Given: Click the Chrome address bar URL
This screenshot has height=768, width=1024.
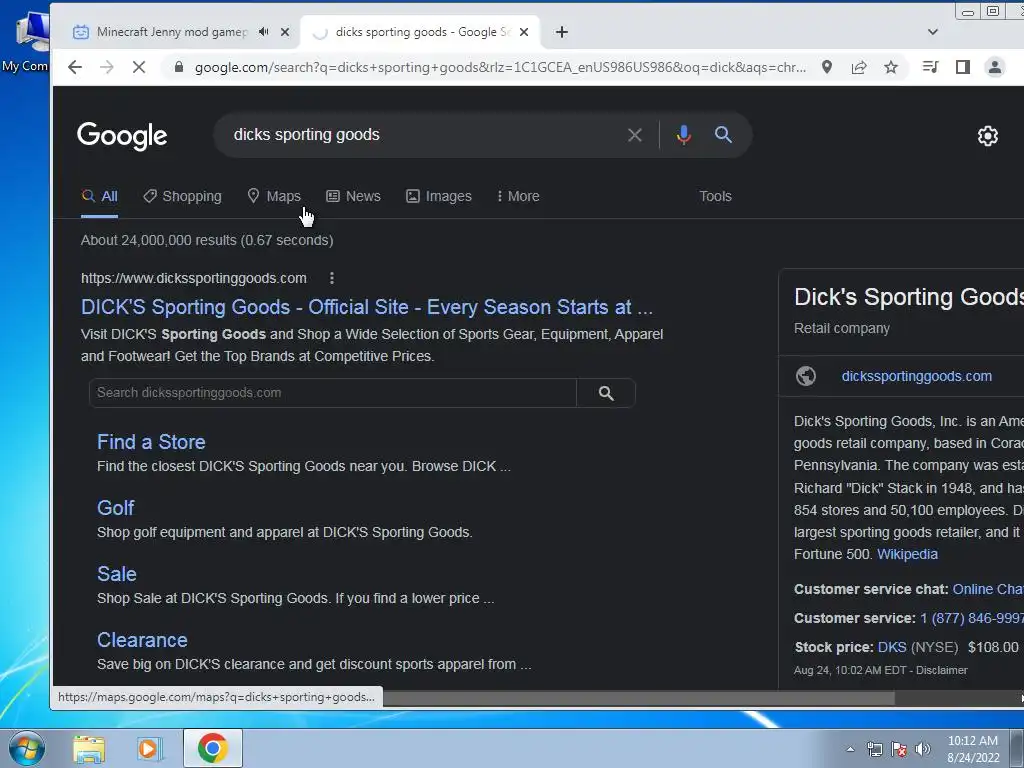Looking at the screenshot, I should tap(500, 67).
